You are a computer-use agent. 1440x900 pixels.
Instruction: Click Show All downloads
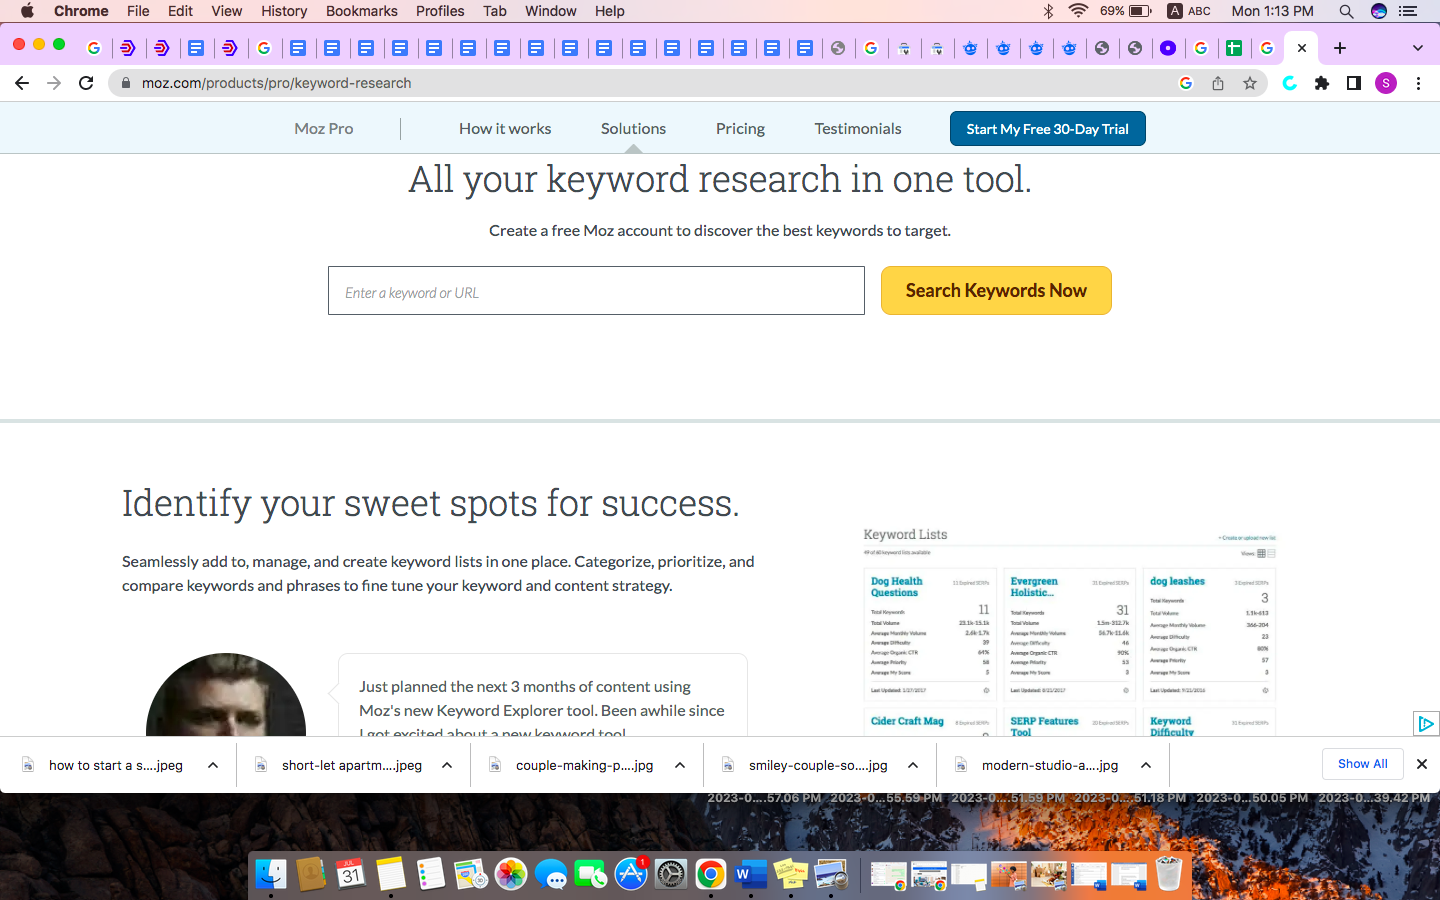click(x=1363, y=764)
